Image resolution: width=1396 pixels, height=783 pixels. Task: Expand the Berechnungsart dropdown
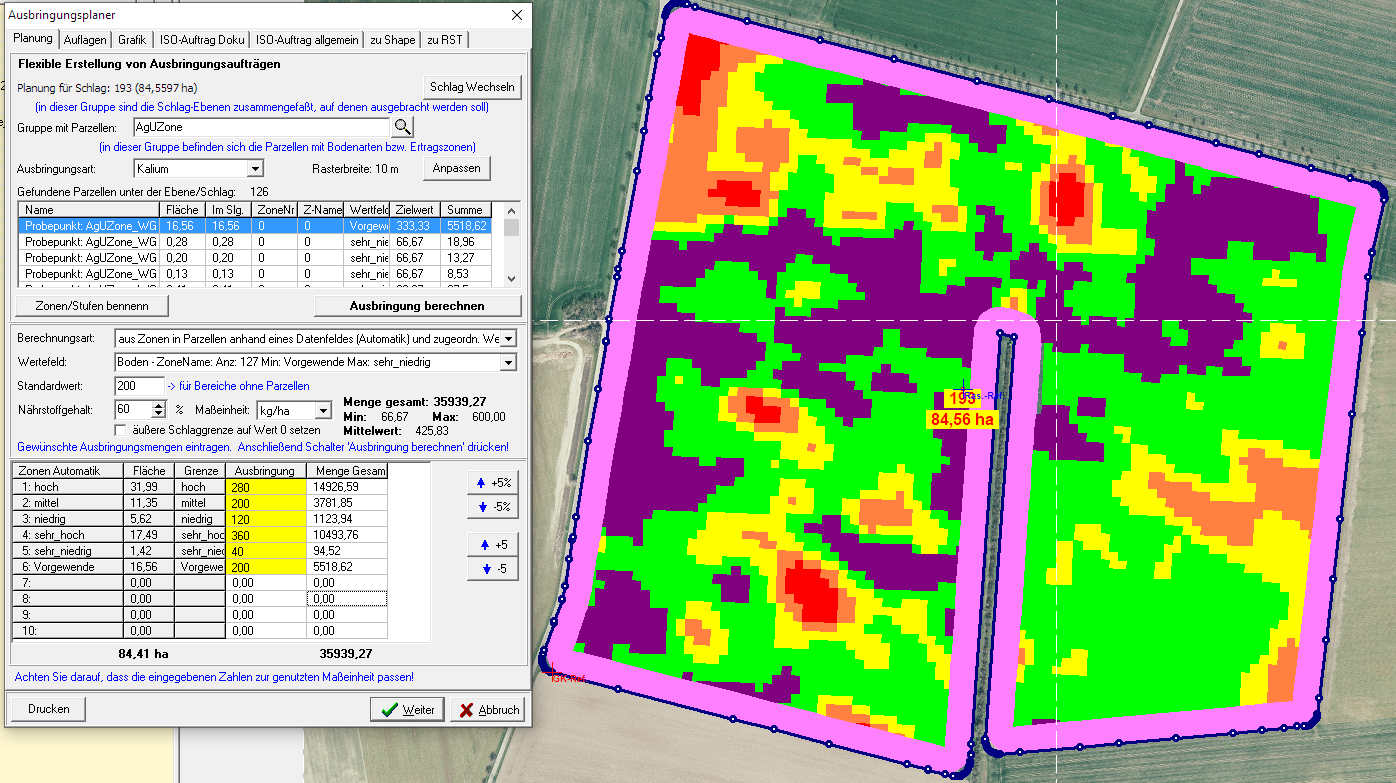point(507,338)
